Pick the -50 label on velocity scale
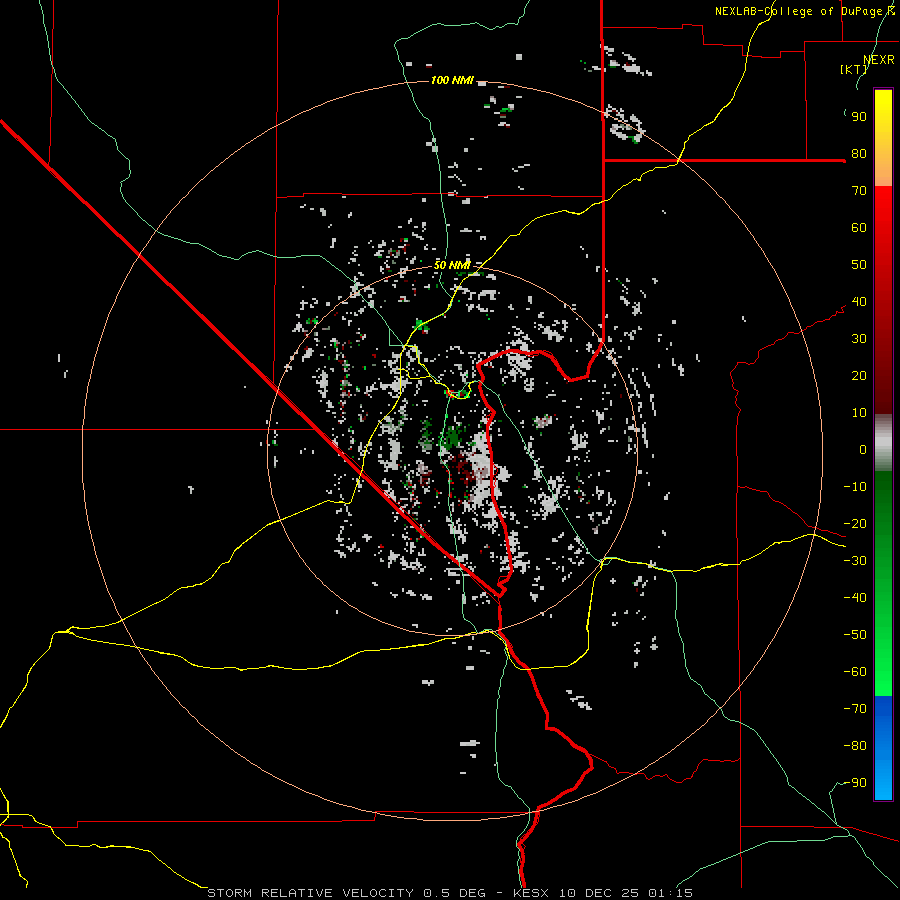Image resolution: width=900 pixels, height=900 pixels. (855, 635)
